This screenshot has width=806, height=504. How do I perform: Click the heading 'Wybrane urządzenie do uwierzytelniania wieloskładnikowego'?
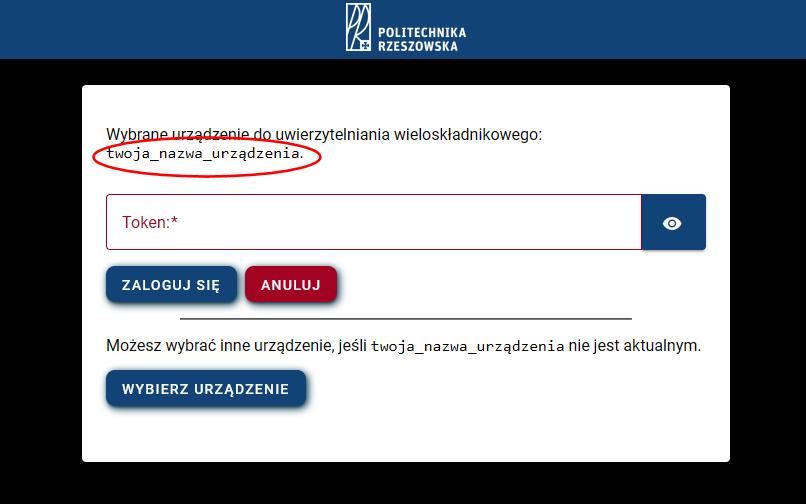coord(324,135)
